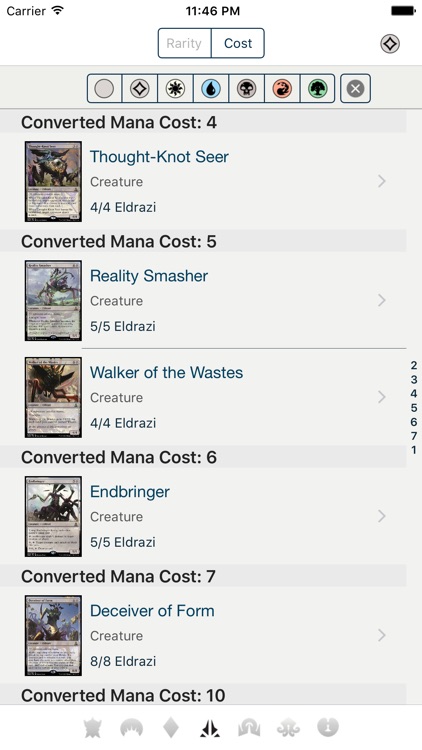
Task: Select the black skull mana filter
Action: click(x=246, y=88)
